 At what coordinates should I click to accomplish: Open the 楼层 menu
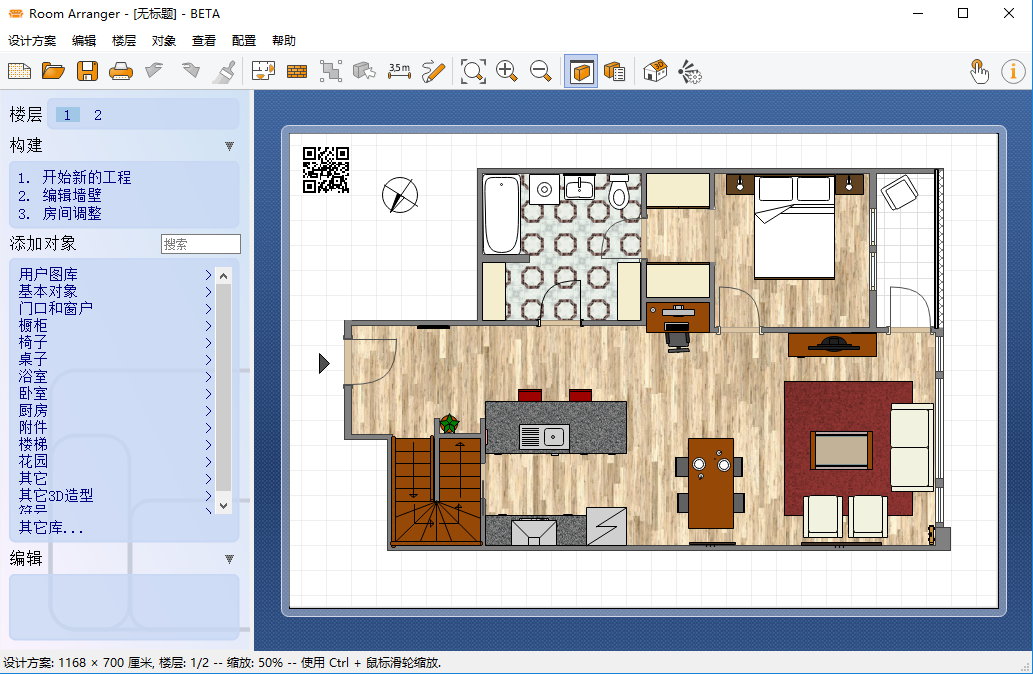pos(124,41)
